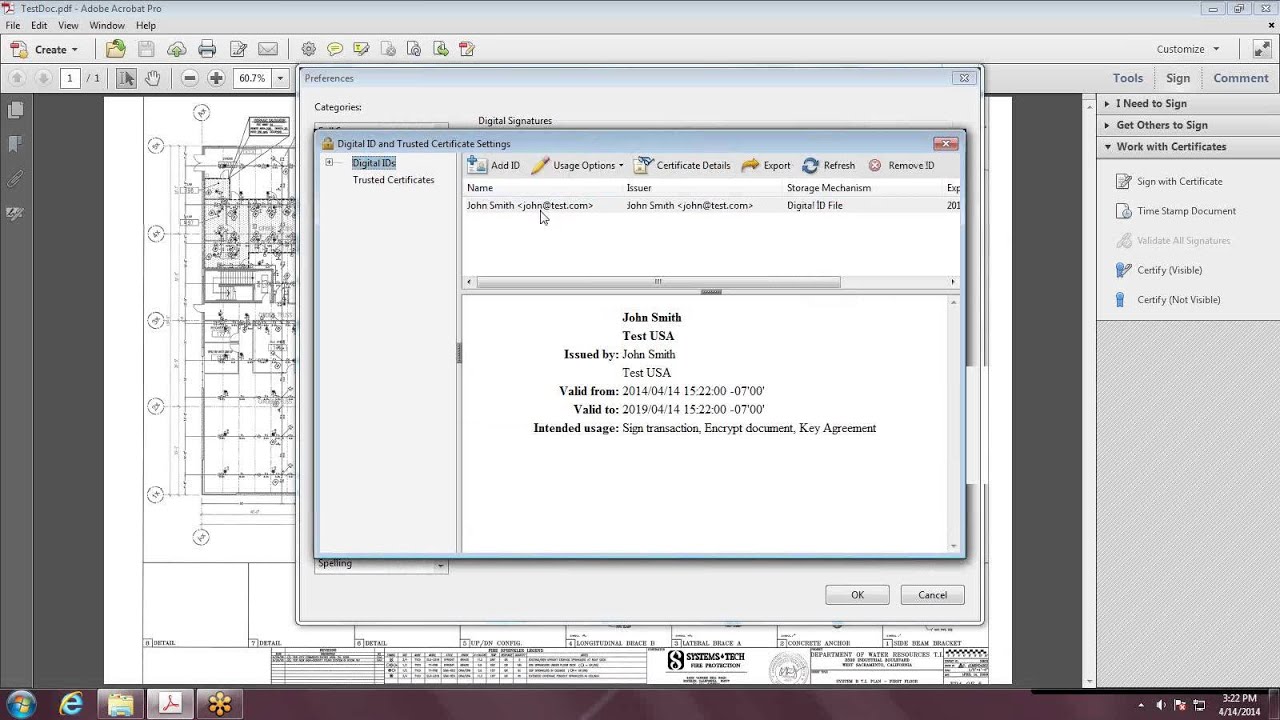Viewport: 1280px width, 720px height.
Task: Zoom in with the plus icon
Action: click(216, 78)
